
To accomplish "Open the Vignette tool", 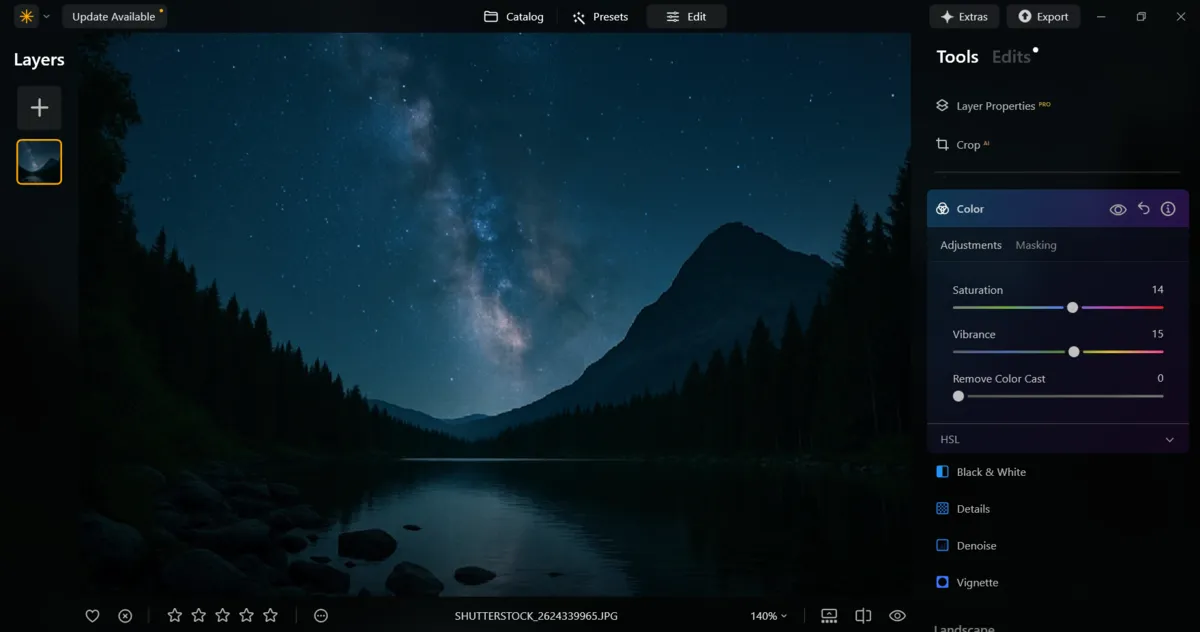I will tap(978, 582).
